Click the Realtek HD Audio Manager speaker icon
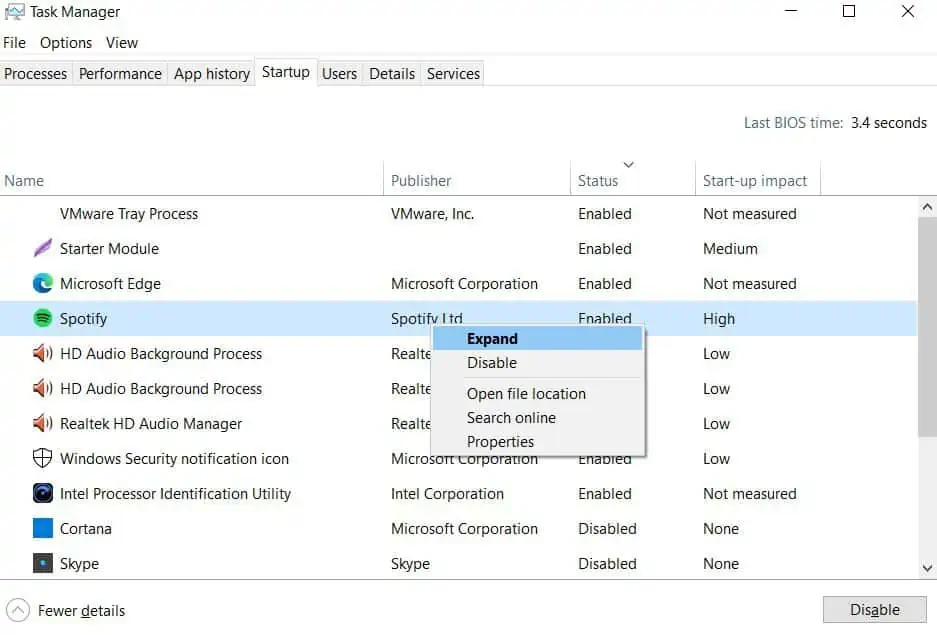 pos(42,424)
